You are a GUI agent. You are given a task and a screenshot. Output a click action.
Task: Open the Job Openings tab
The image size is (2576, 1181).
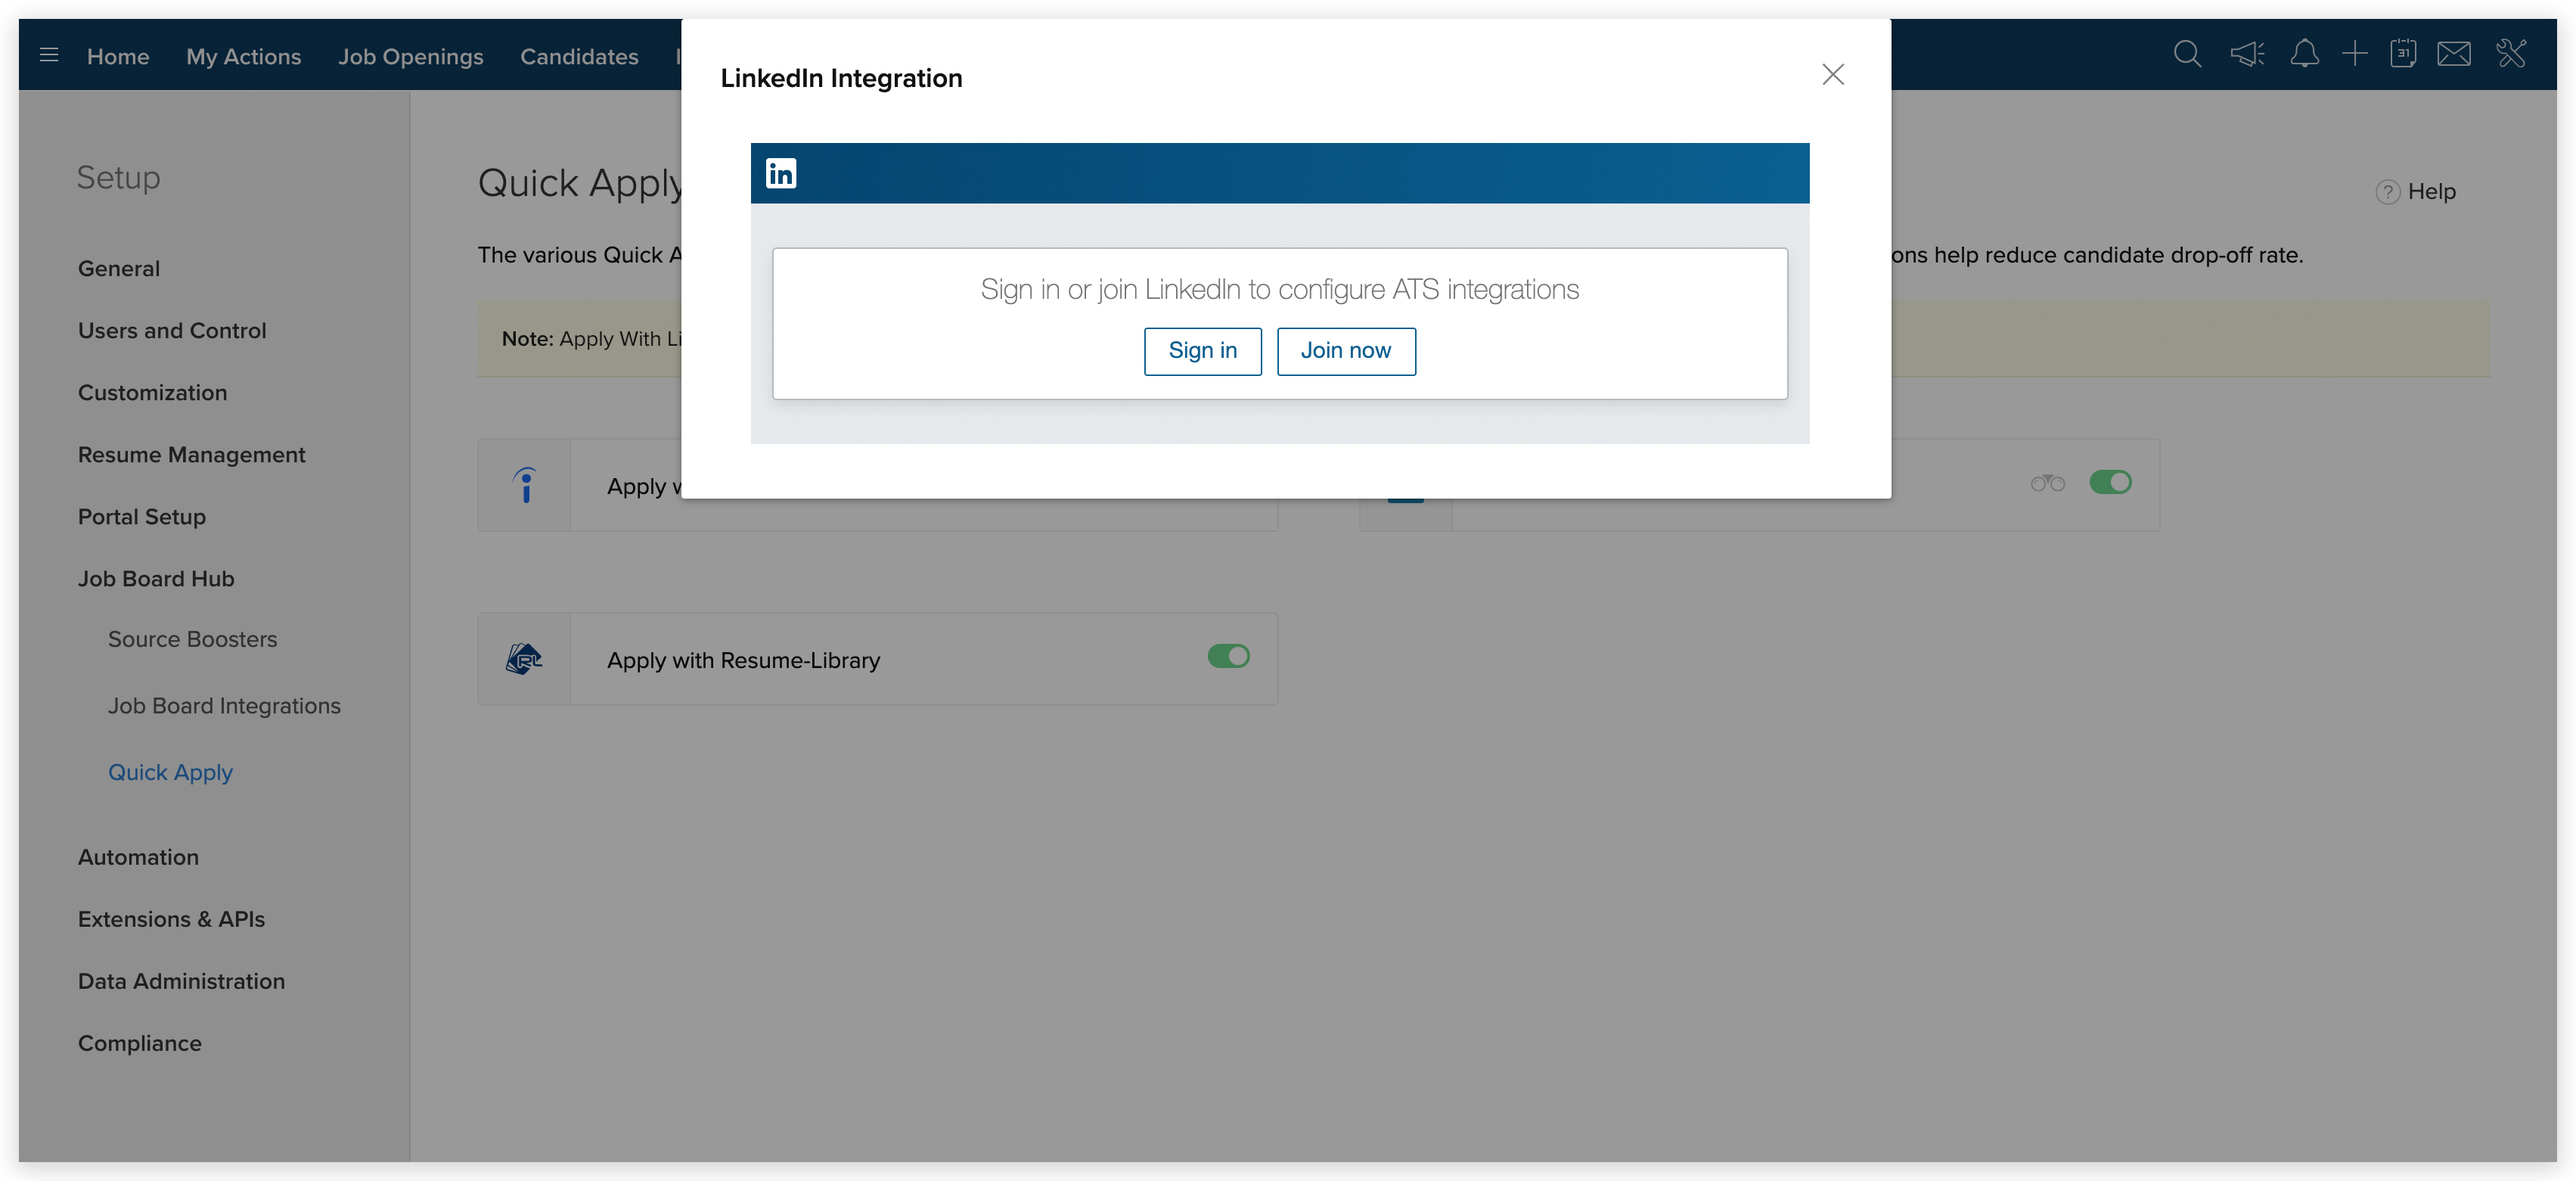click(x=410, y=57)
